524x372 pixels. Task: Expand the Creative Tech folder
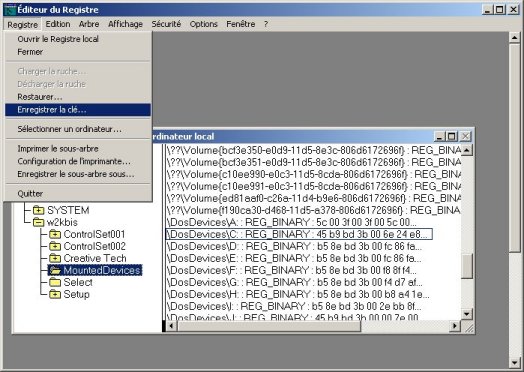(x=55, y=258)
